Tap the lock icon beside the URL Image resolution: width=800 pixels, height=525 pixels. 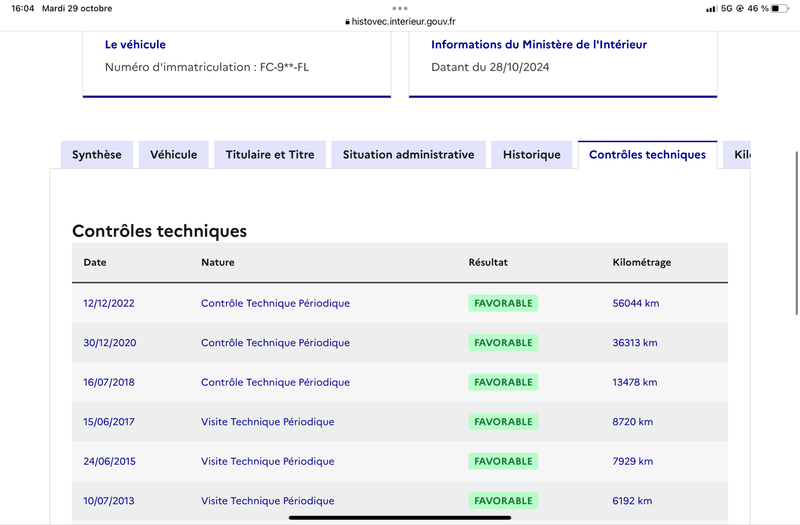(347, 21)
